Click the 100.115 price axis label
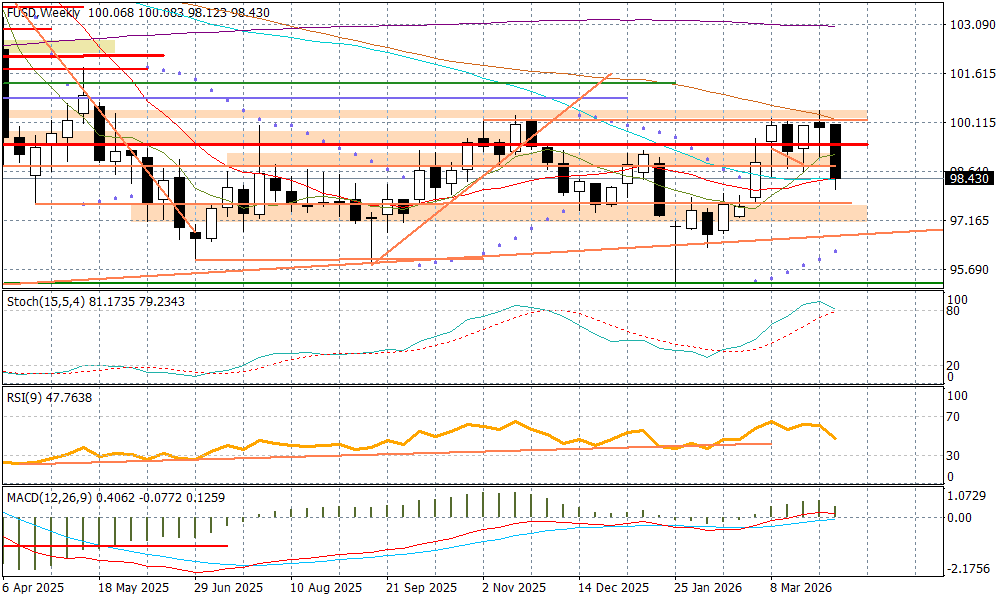Screen dimensions: 1000x600 pos(969,123)
